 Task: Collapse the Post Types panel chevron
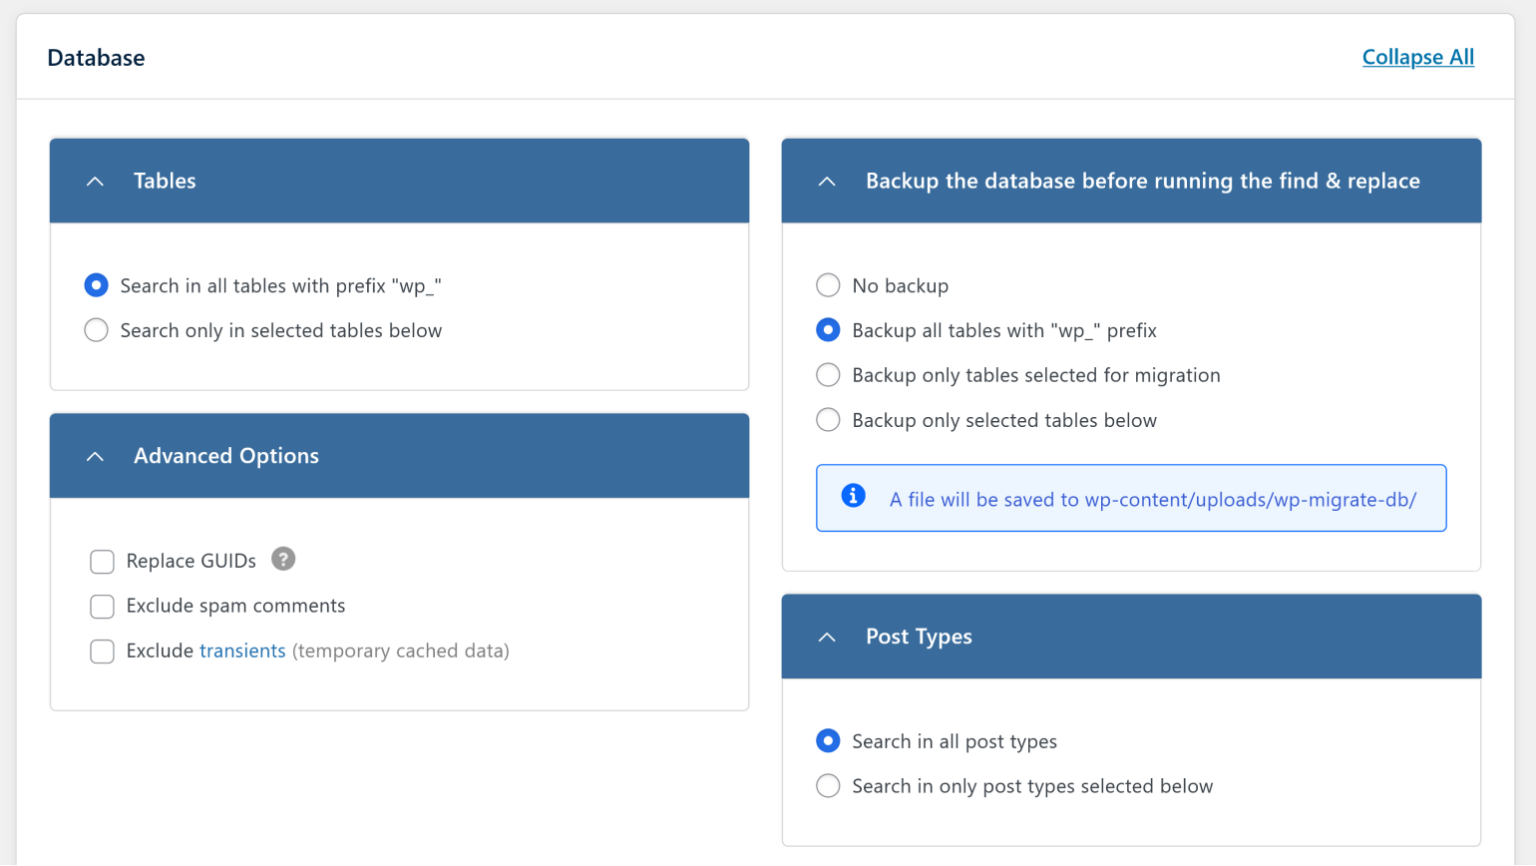tap(827, 637)
